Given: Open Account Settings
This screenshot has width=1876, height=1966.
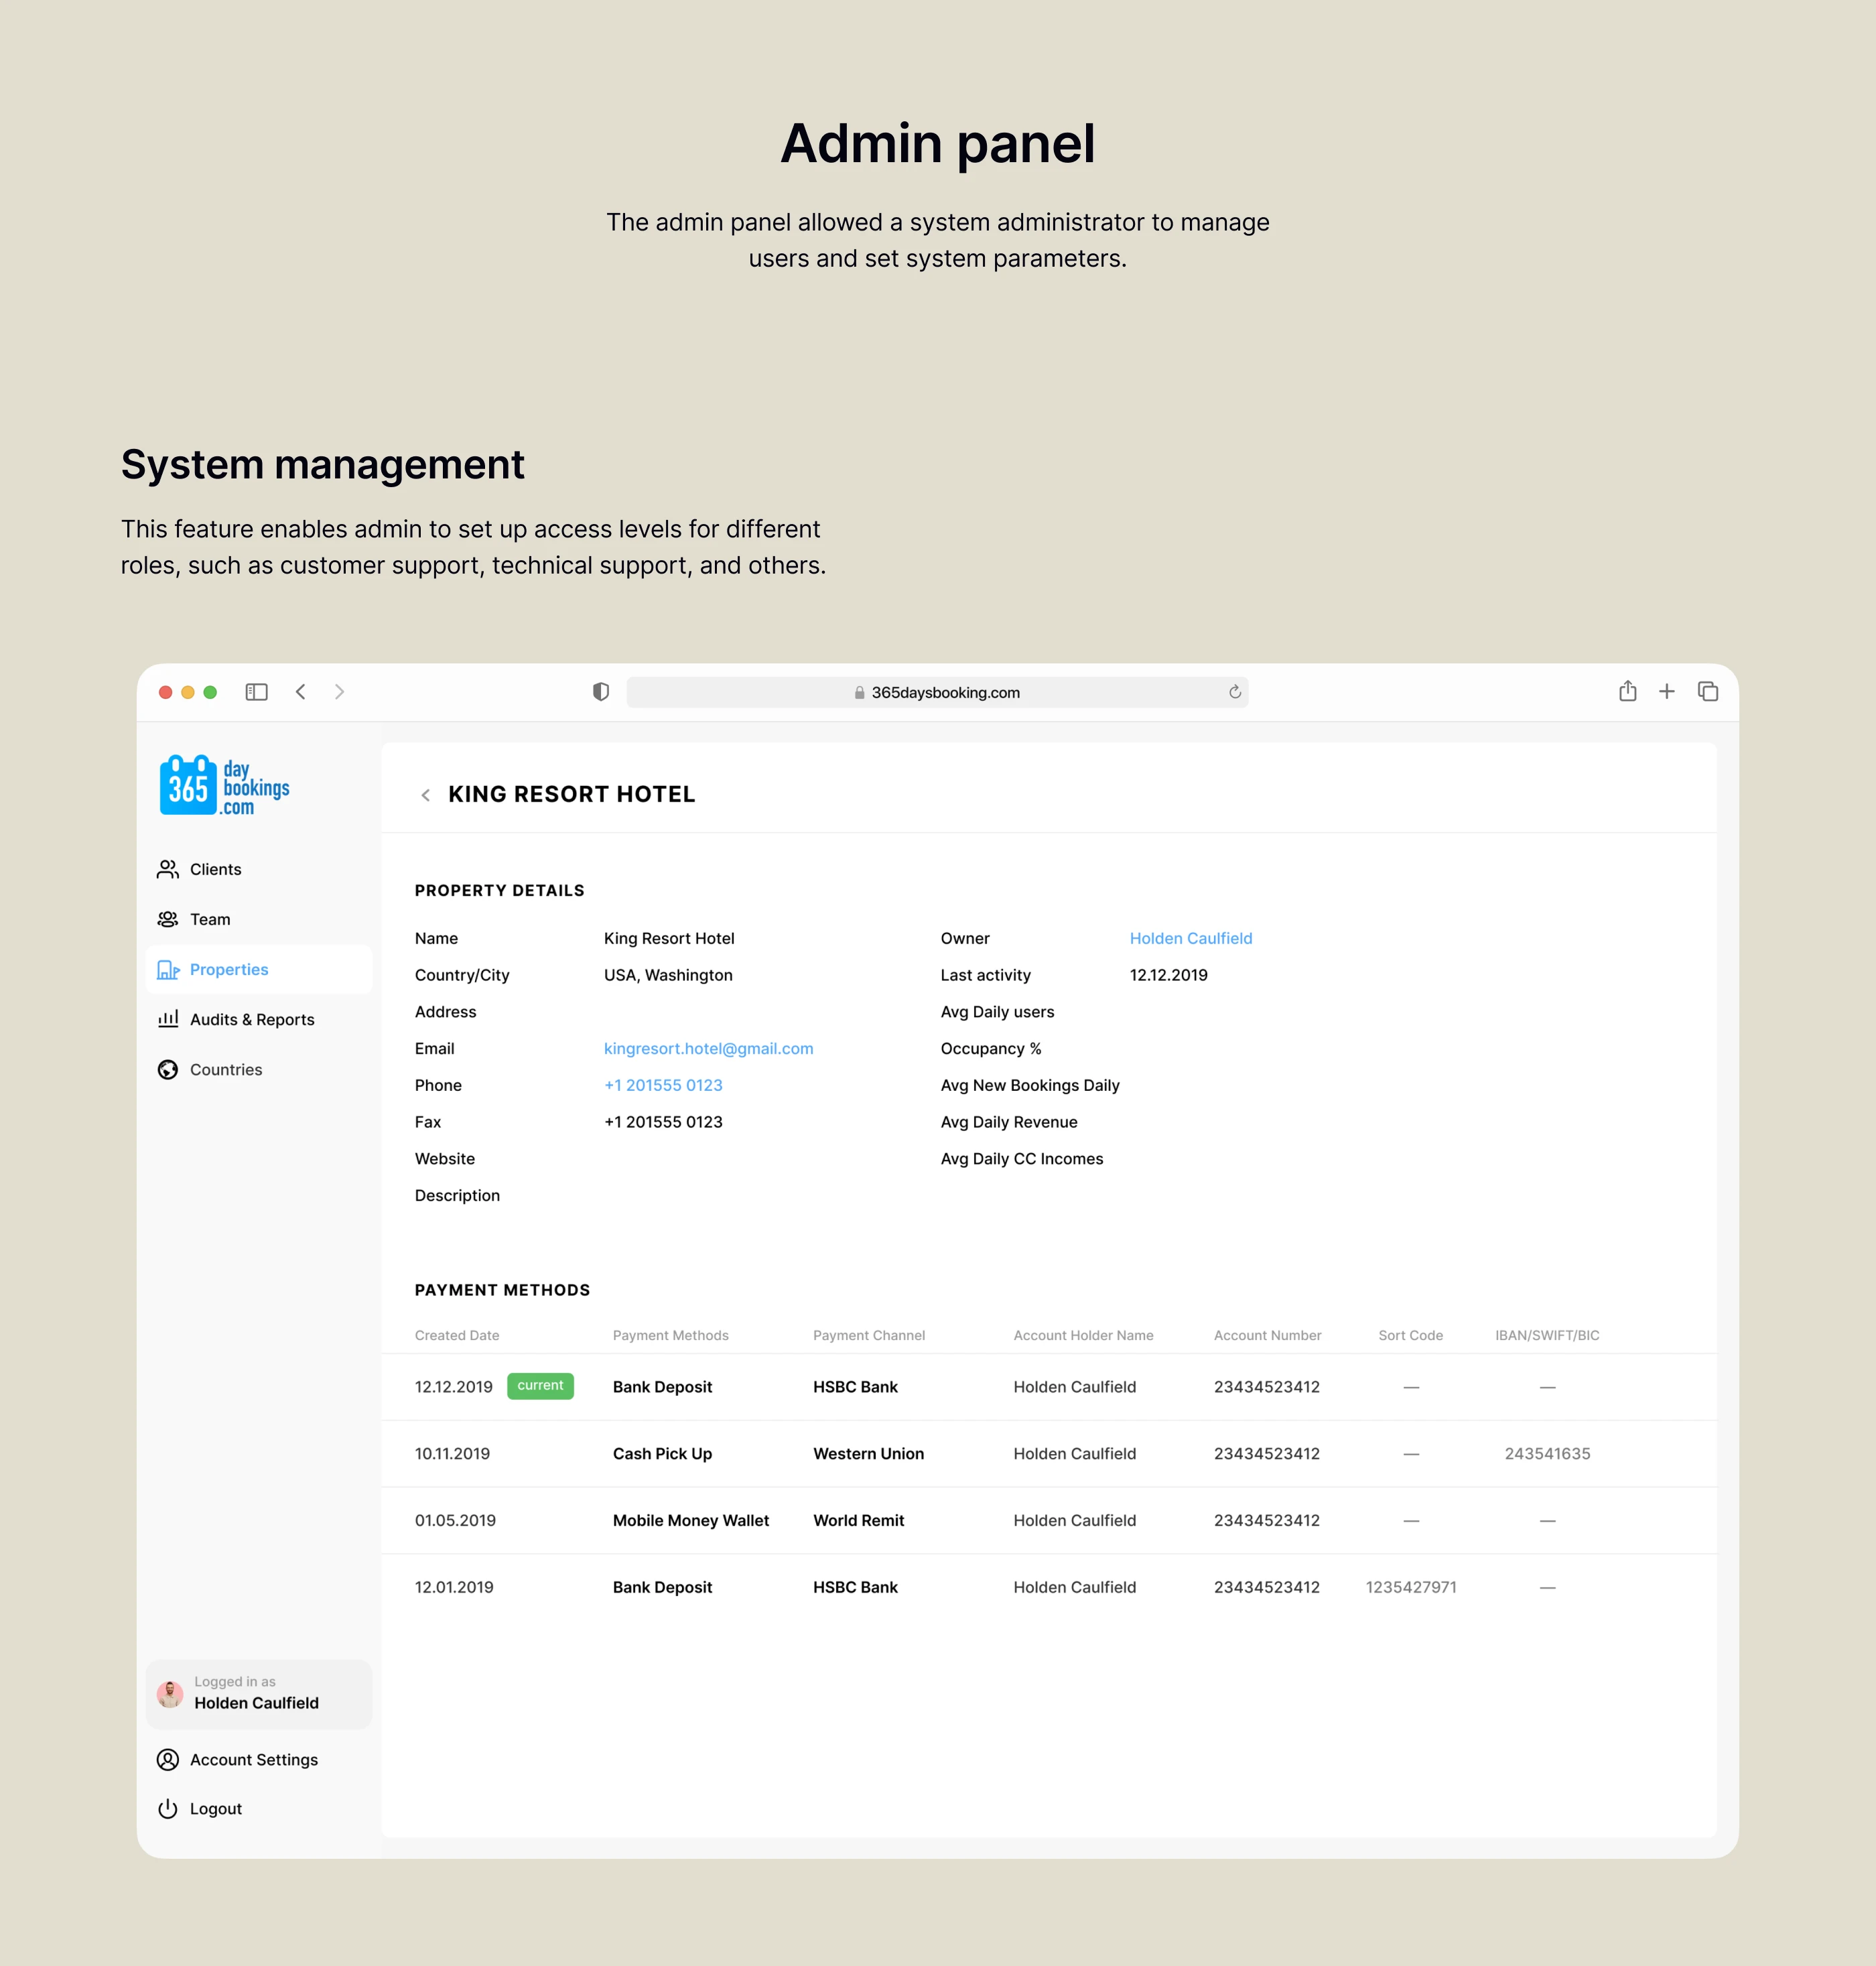Looking at the screenshot, I should 253,1759.
